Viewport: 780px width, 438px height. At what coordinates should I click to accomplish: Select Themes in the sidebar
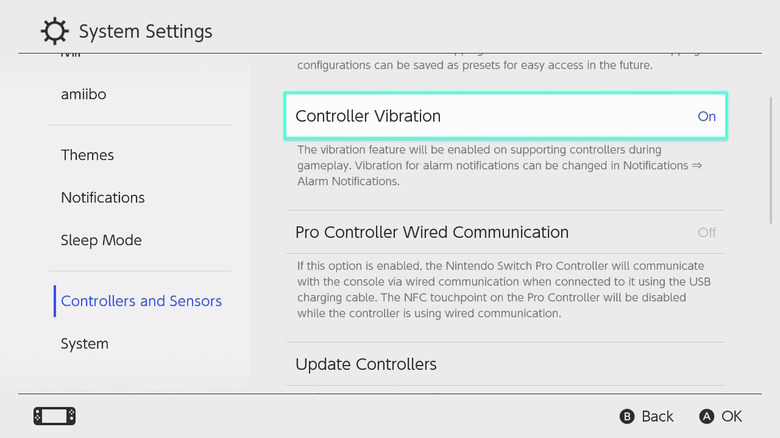click(x=87, y=155)
